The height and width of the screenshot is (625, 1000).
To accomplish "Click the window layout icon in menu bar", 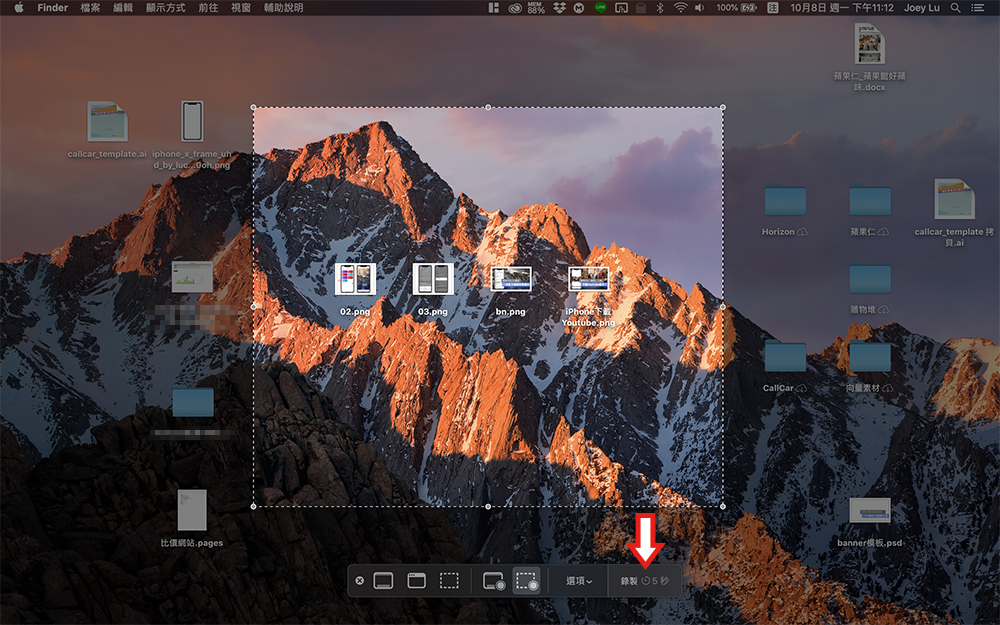I will 493,8.
